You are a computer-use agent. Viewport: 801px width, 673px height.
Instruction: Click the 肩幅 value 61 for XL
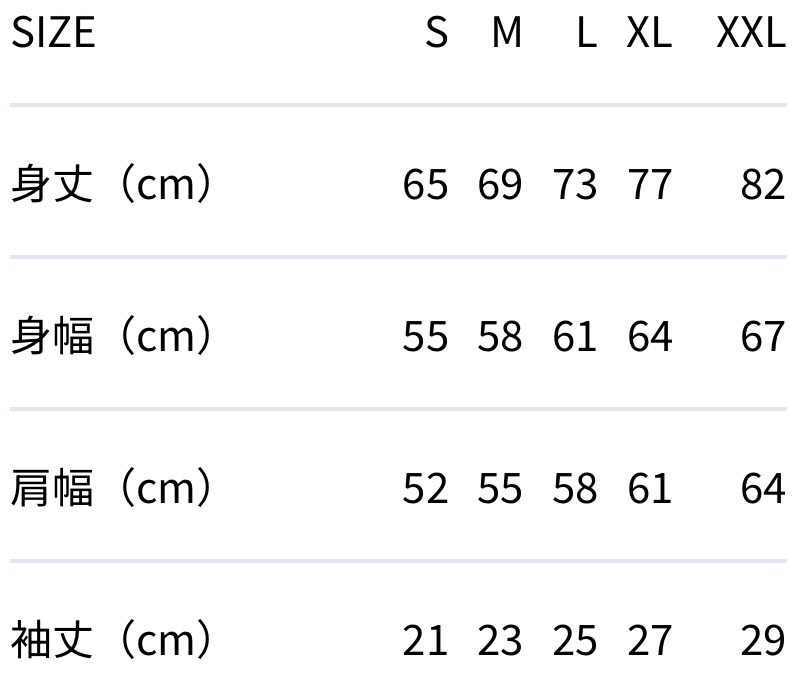tap(650, 489)
